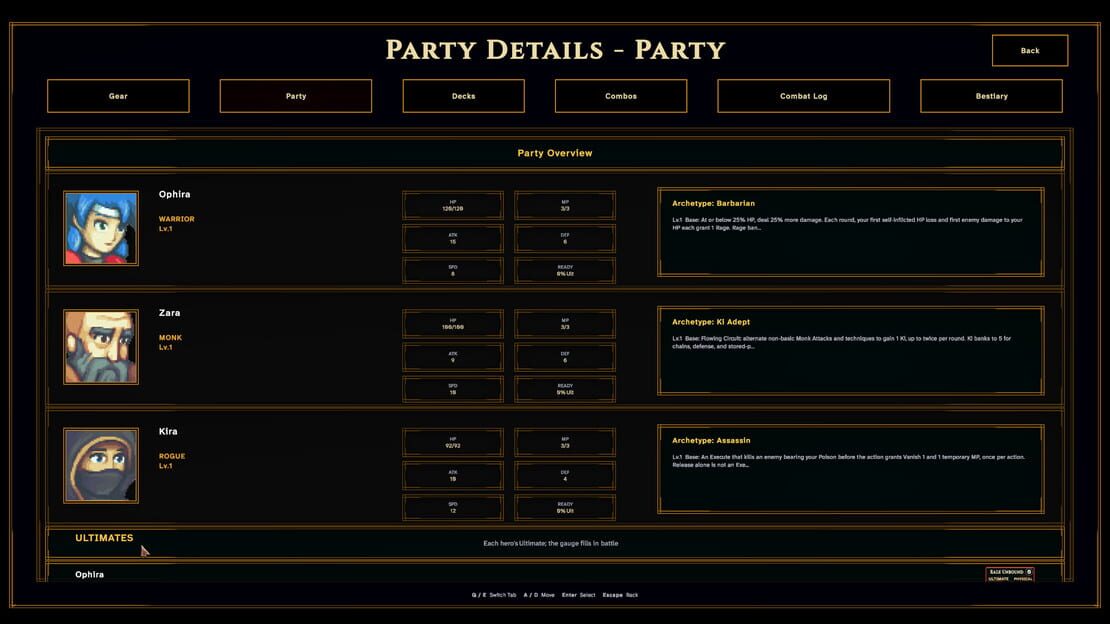Click the 'Q / E Switch Tab' hint
Viewport: 1110px width, 624px height.
(494, 595)
